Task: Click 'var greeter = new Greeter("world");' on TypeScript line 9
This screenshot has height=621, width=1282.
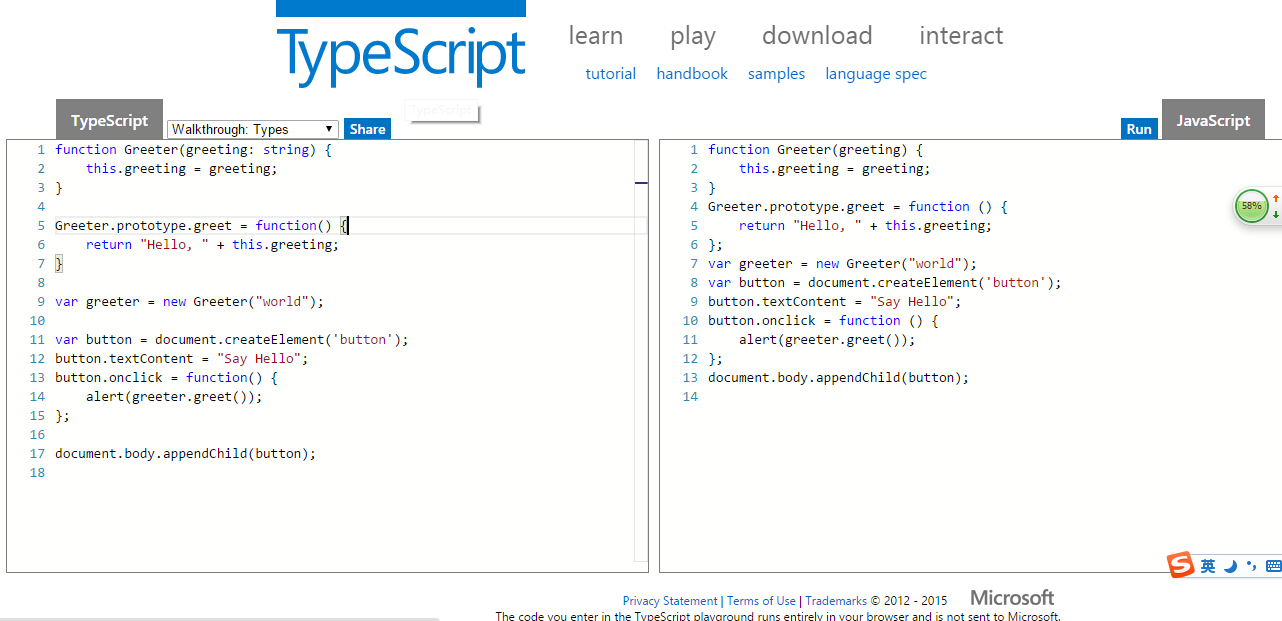Action: click(190, 302)
